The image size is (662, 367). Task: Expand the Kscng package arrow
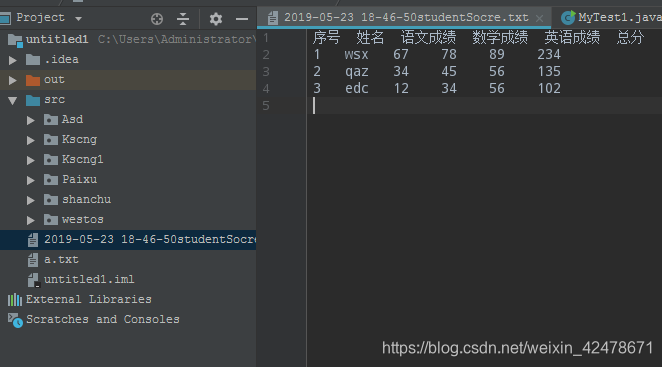click(30, 140)
